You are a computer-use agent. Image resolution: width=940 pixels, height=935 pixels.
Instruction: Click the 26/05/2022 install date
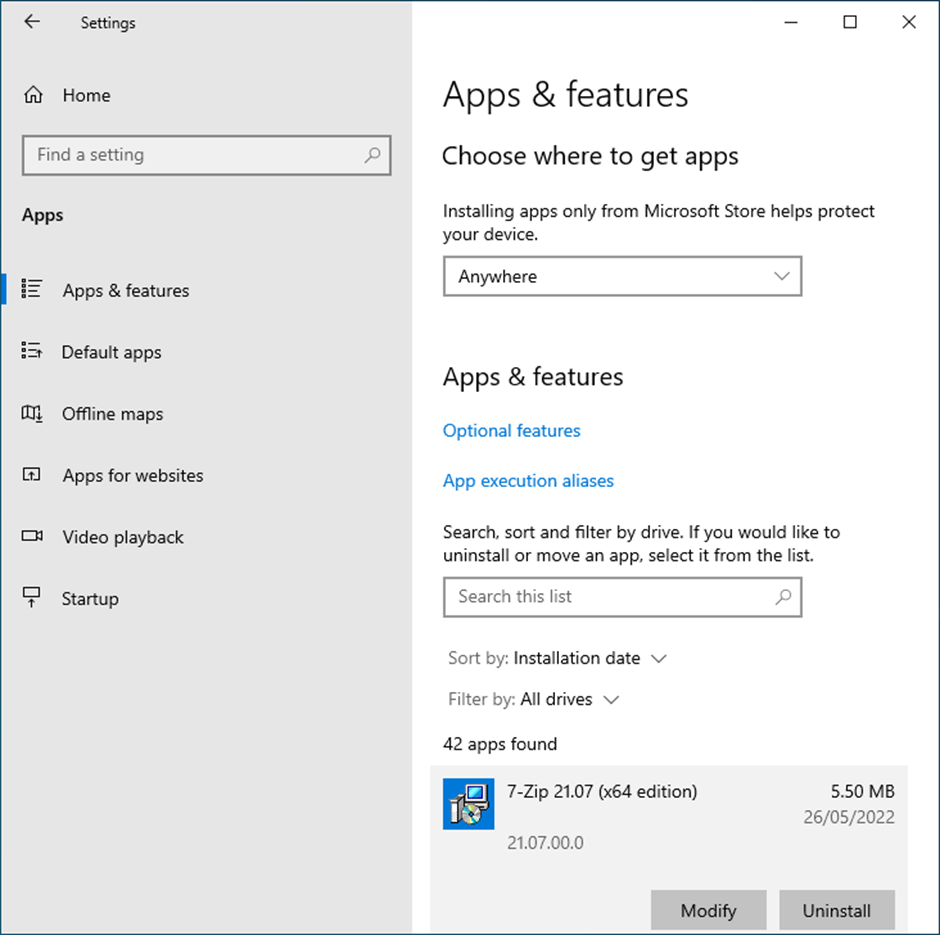click(849, 817)
